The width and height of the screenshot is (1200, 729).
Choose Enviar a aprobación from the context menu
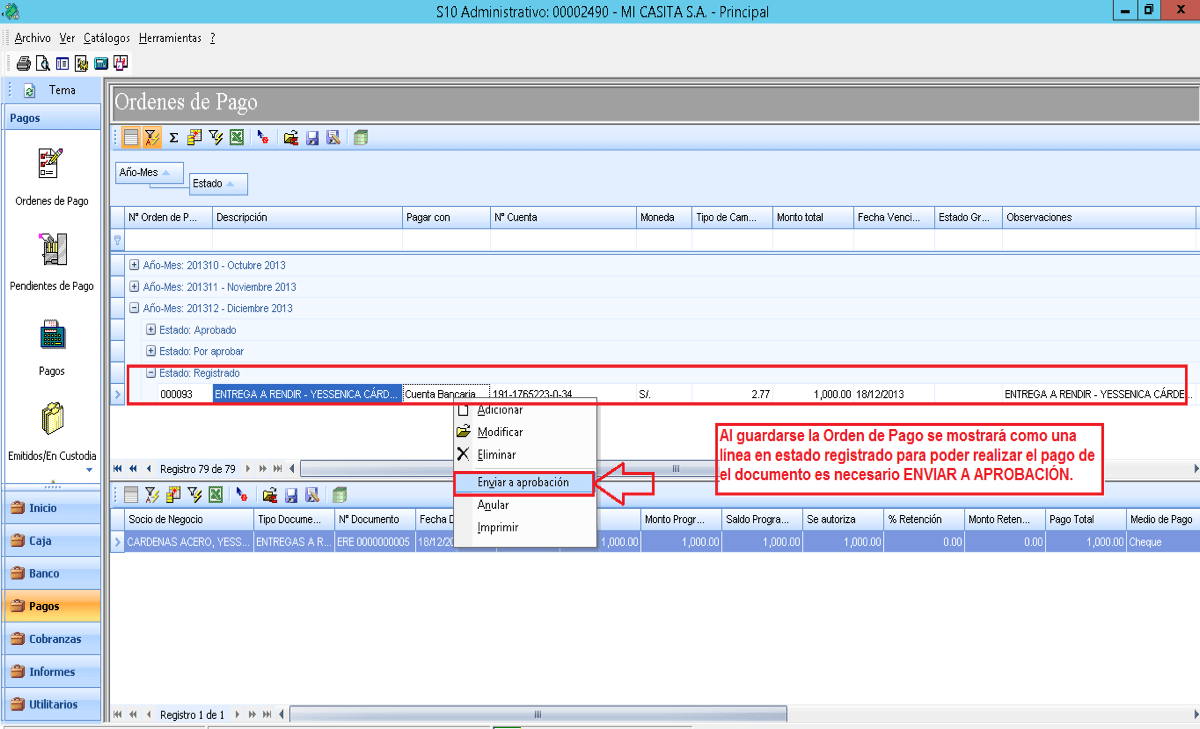(524, 482)
